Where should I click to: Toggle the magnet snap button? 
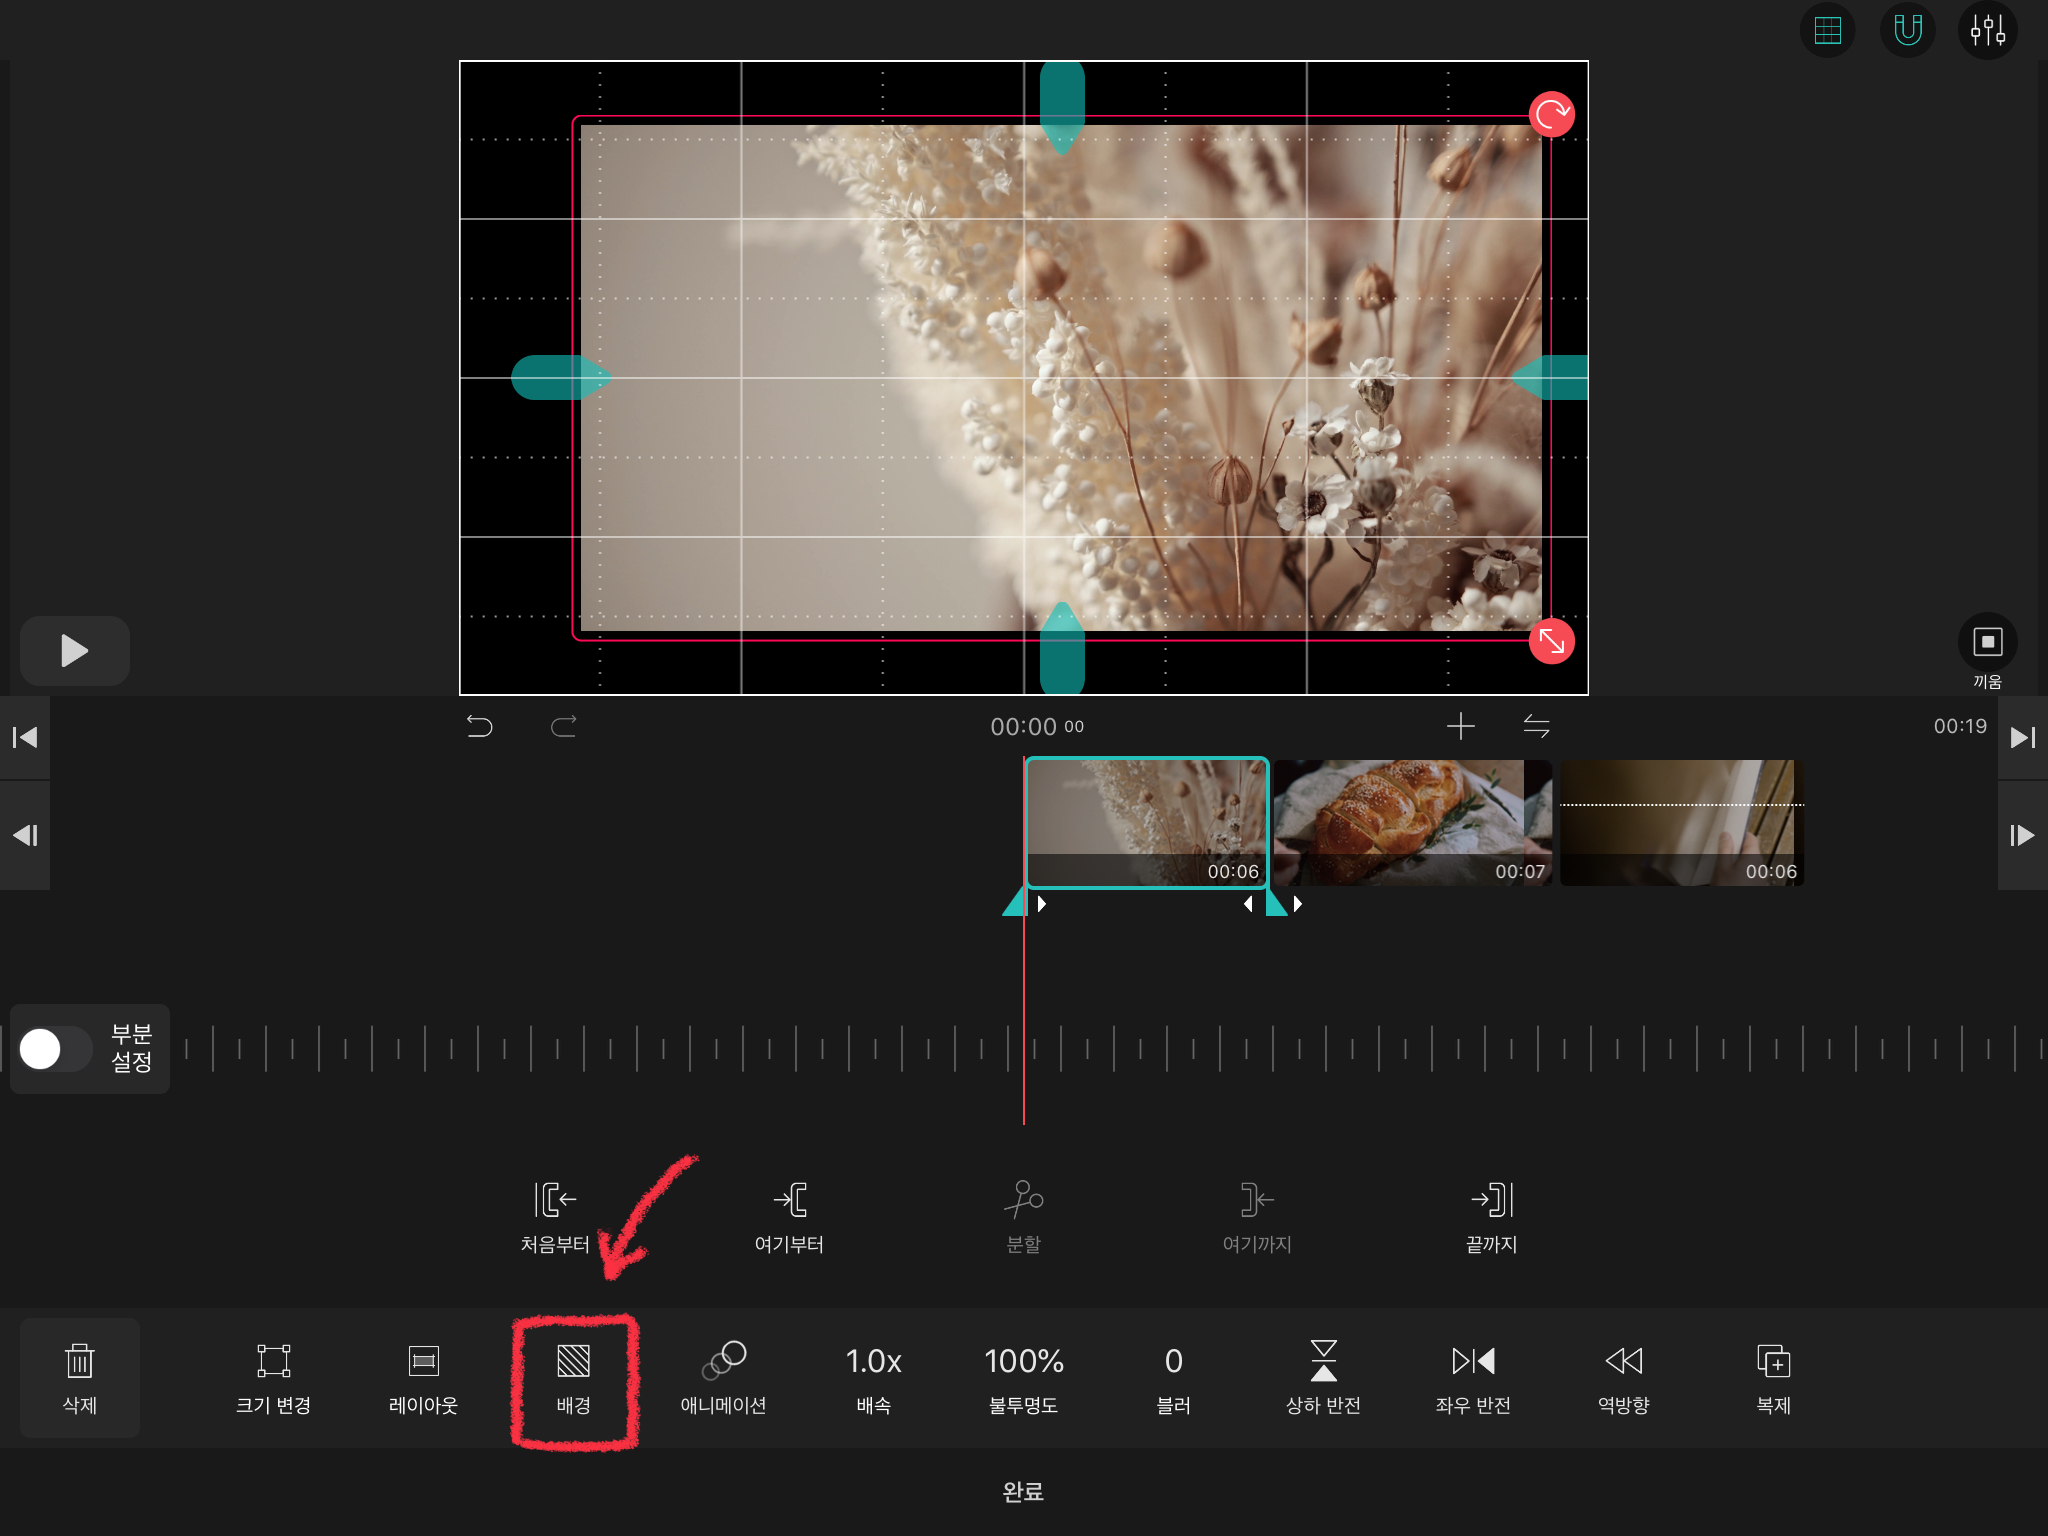pyautogui.click(x=1907, y=30)
